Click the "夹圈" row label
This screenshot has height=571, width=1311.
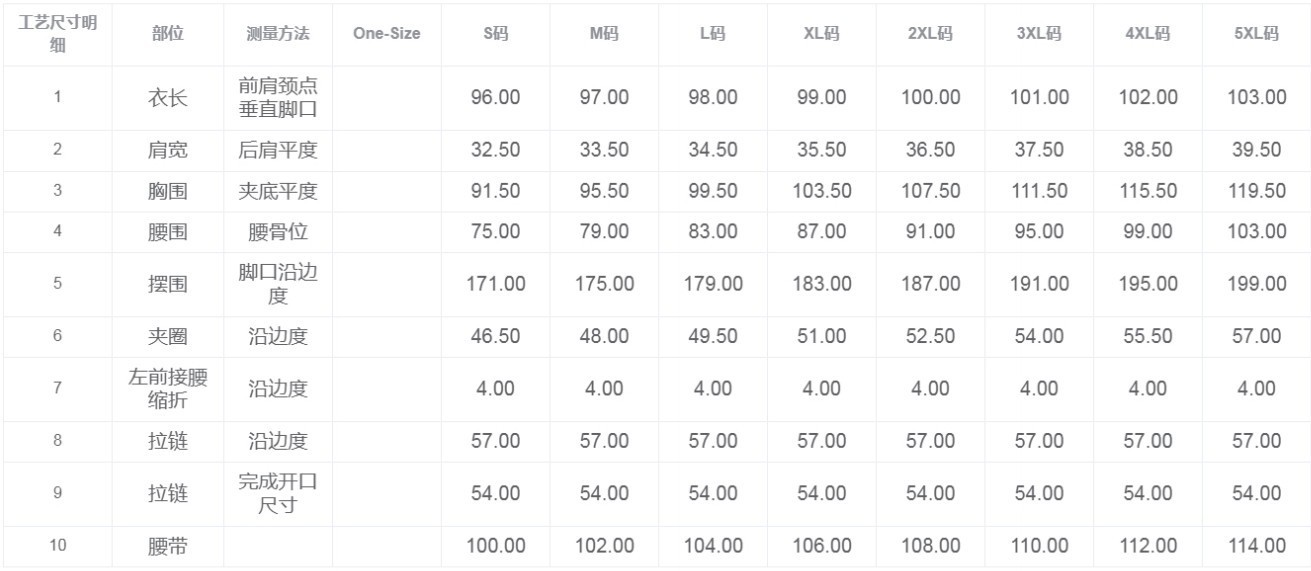[x=168, y=336]
